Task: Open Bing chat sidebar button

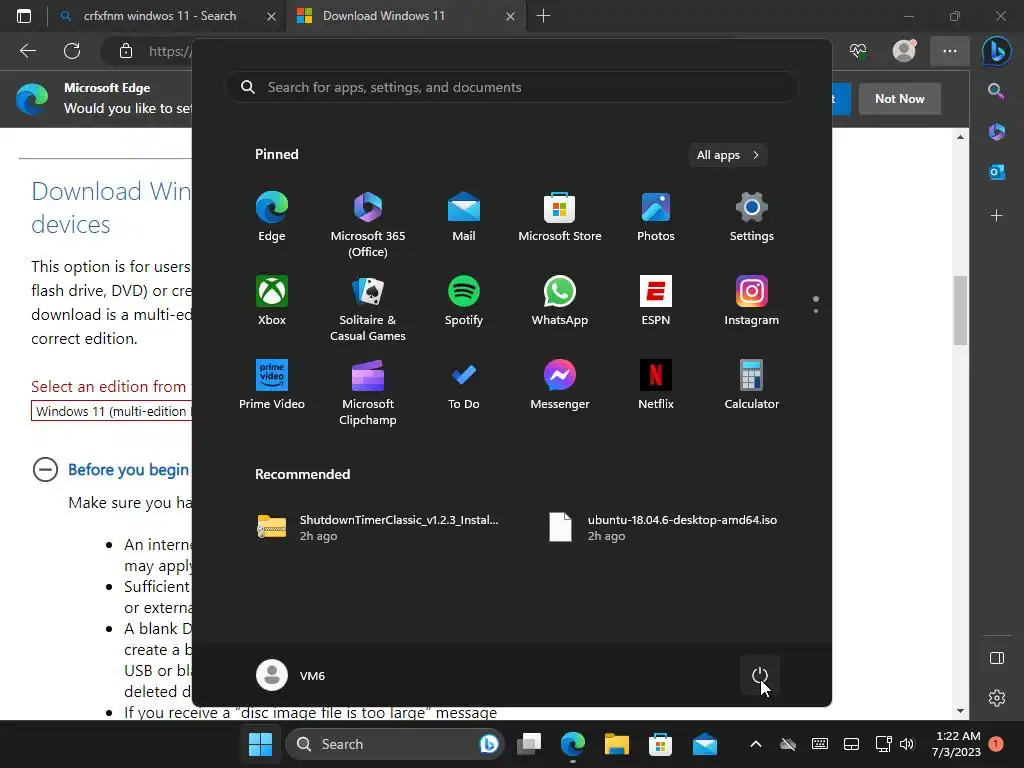Action: (997, 51)
